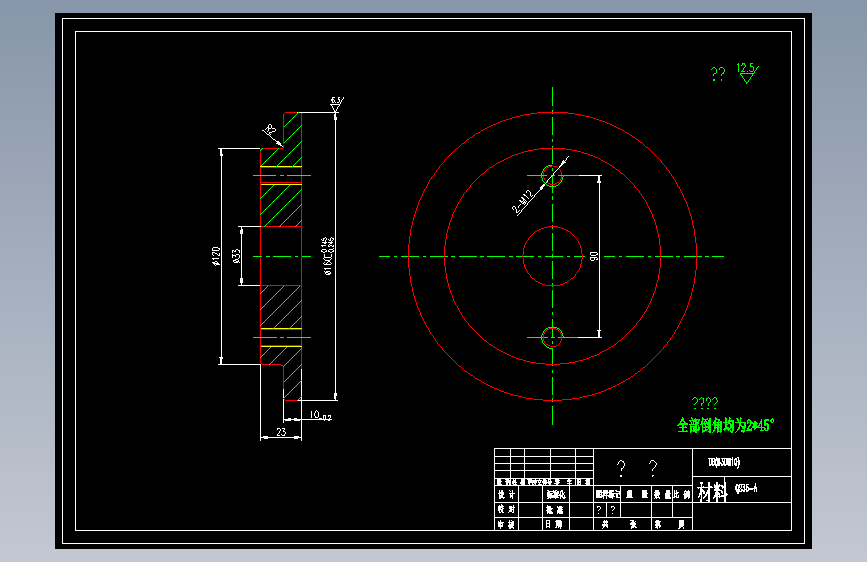
Task: Select the Q235-A material value
Action: pyautogui.click(x=746, y=488)
